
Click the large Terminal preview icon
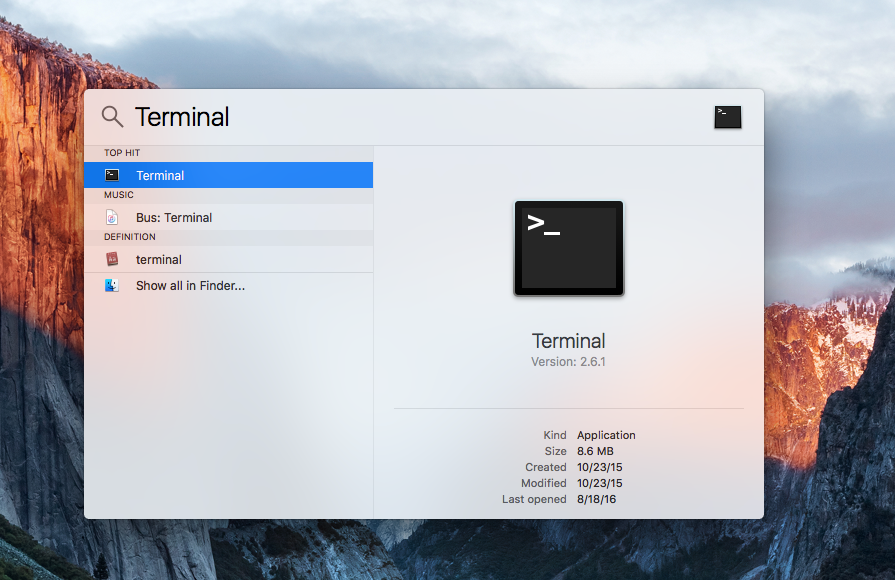[569, 248]
